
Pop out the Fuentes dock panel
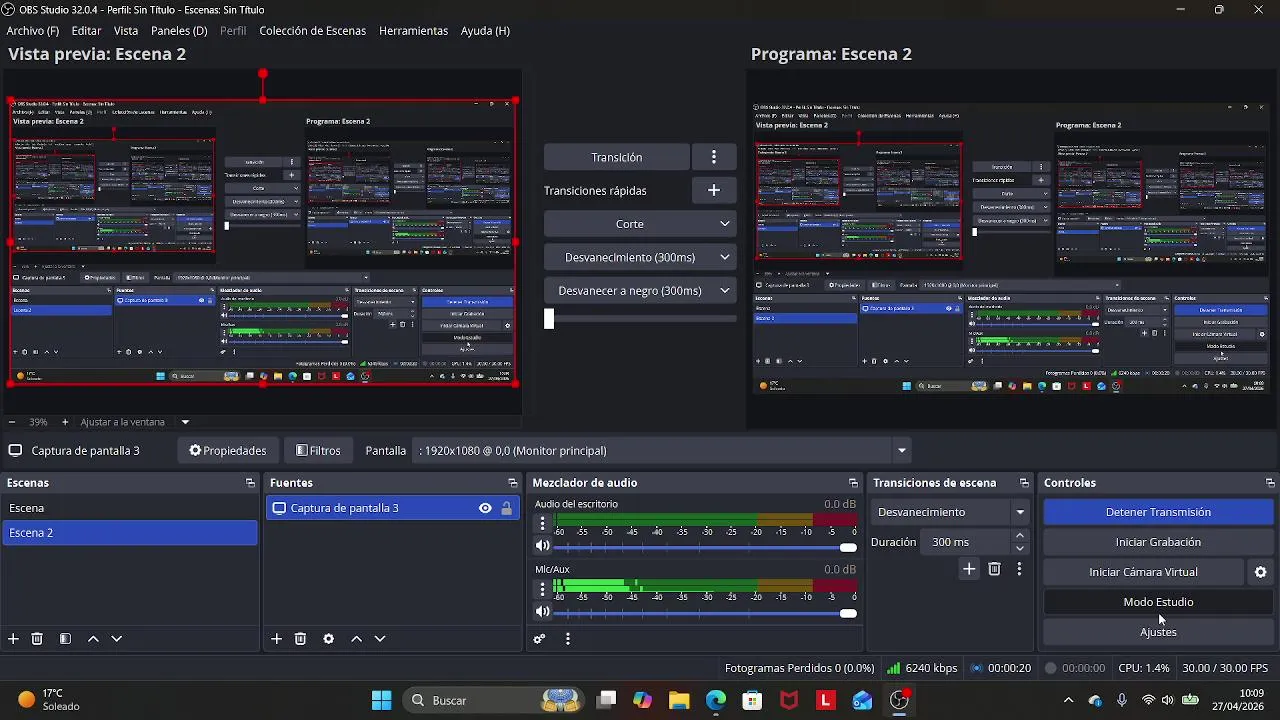tap(512, 483)
